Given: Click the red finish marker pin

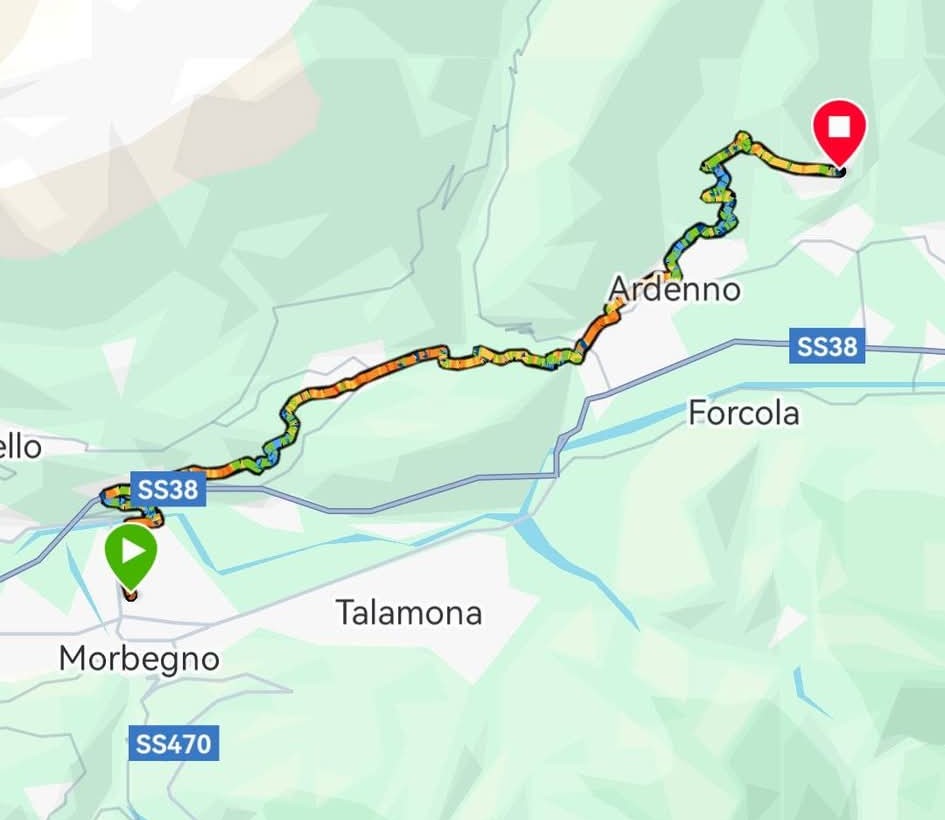Looking at the screenshot, I should coord(839,131).
